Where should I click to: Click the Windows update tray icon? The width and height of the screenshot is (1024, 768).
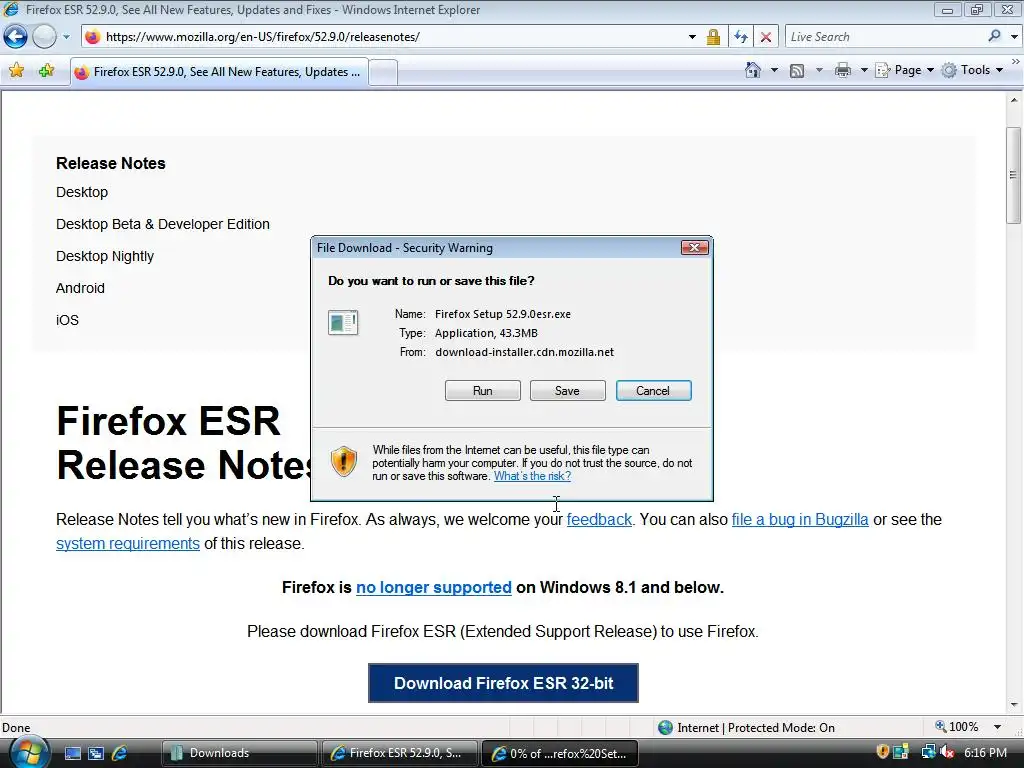pos(901,752)
